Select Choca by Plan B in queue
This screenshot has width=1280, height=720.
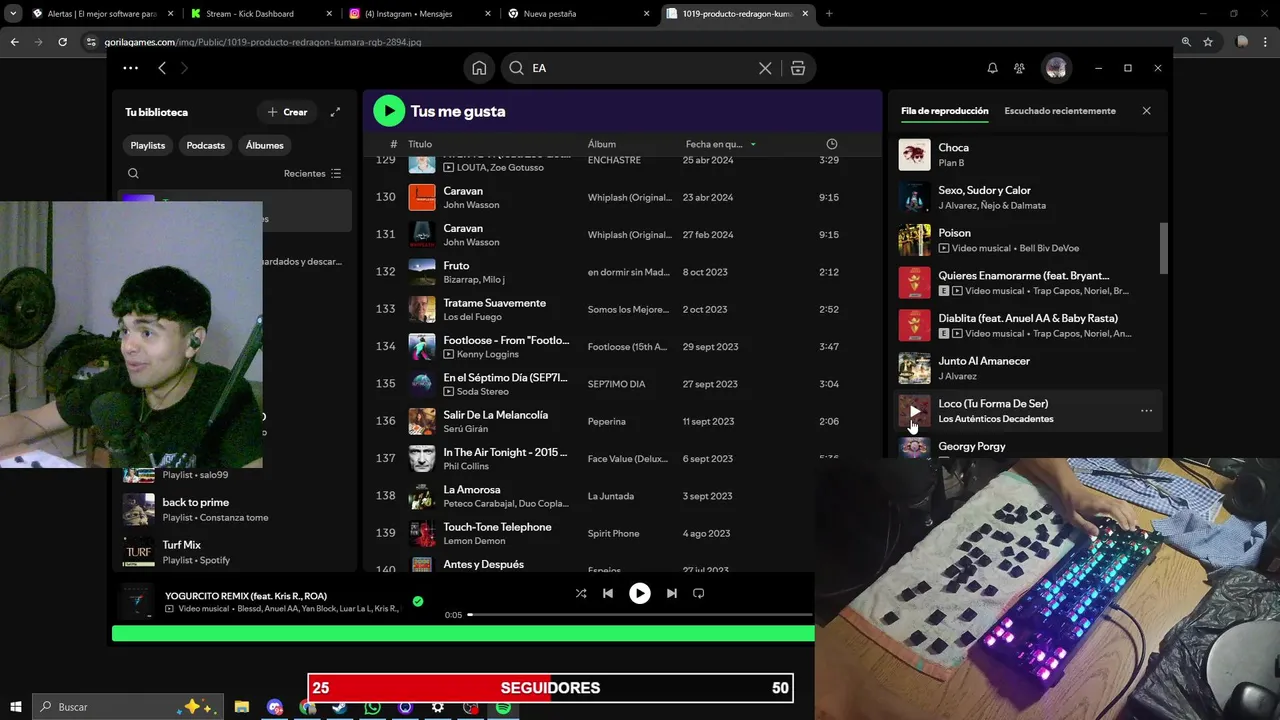tap(1028, 155)
